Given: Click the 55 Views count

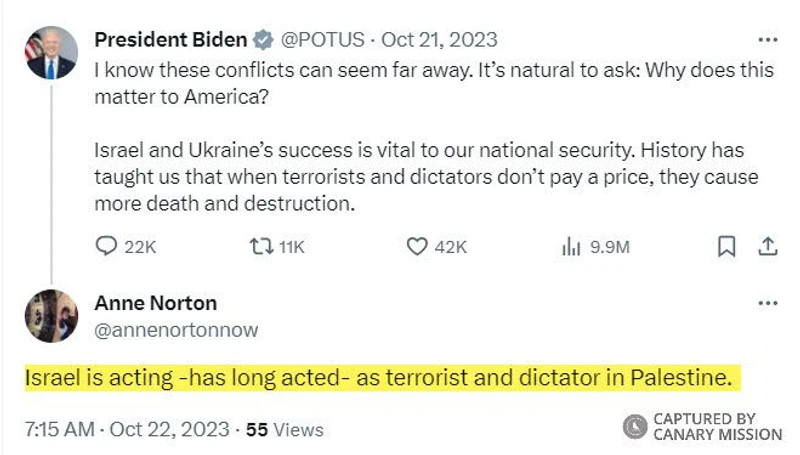Looking at the screenshot, I should tap(285, 429).
